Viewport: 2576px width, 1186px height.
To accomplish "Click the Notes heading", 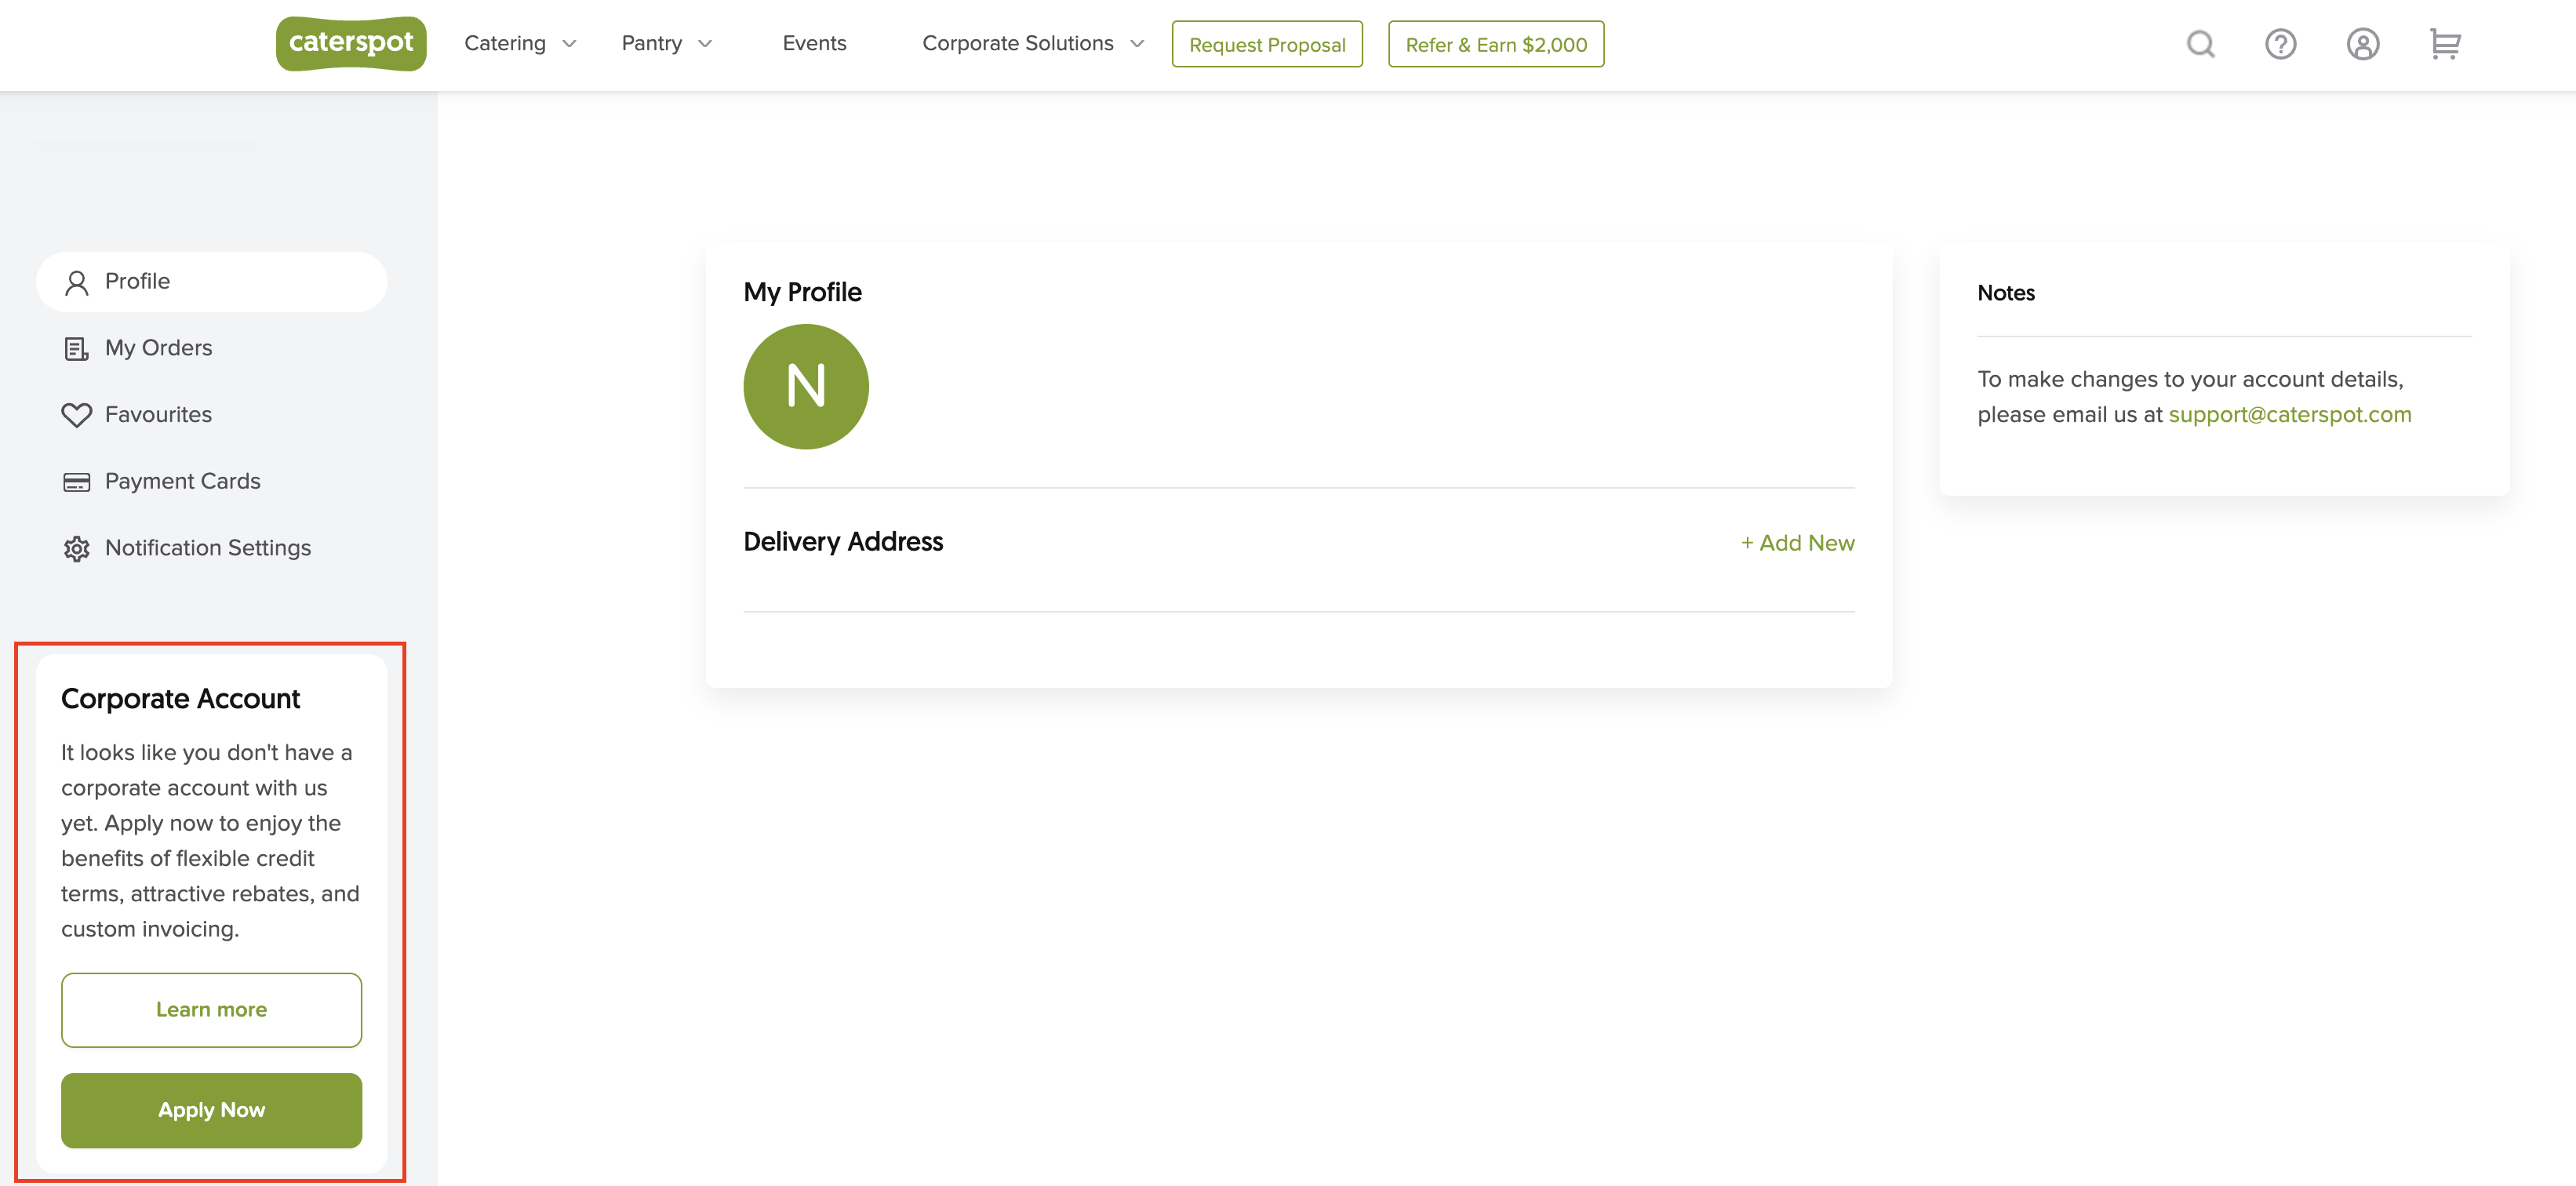I will click(x=2005, y=293).
